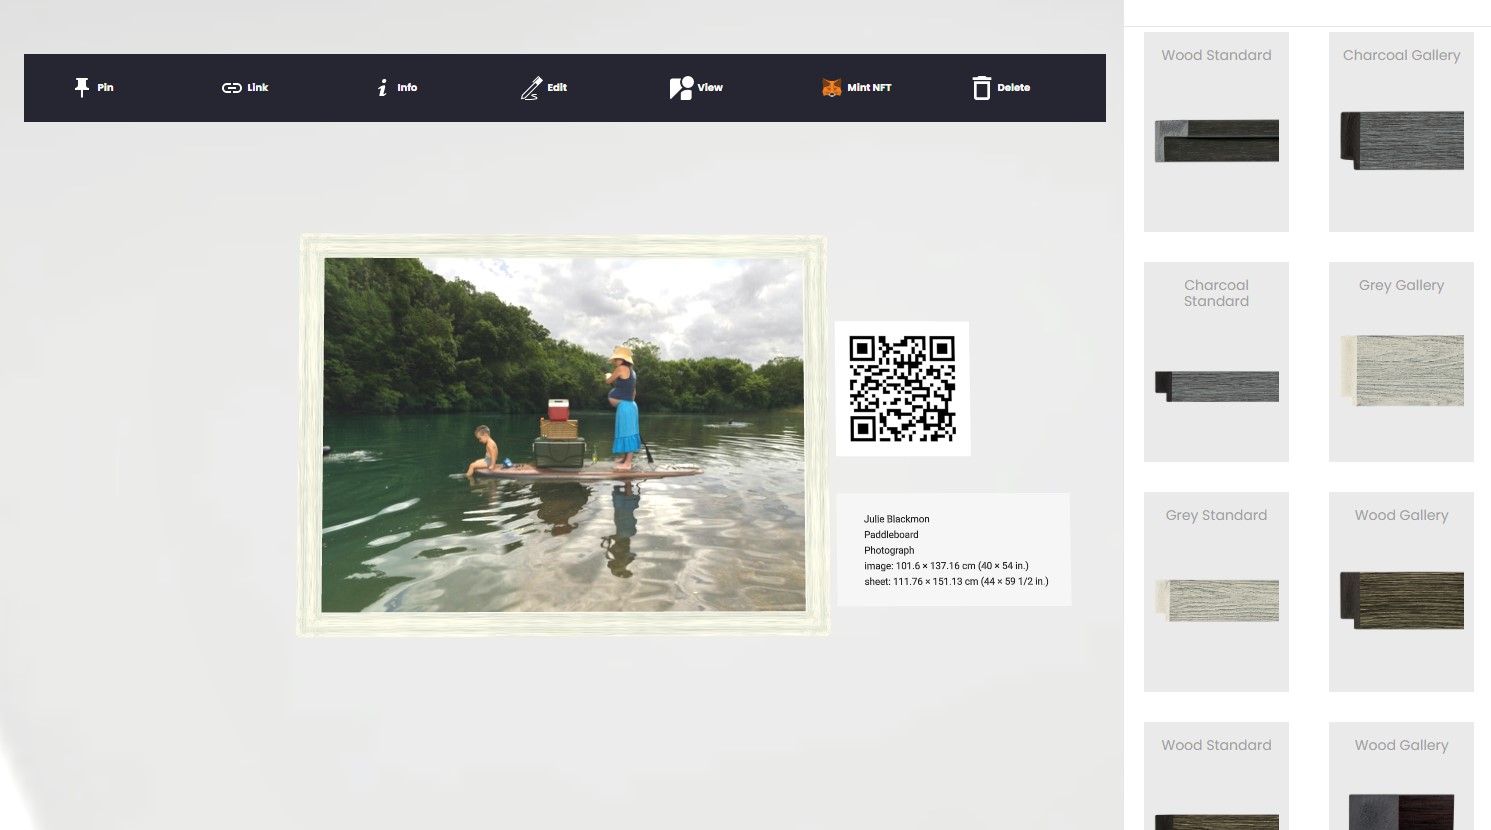Select the Charcoal Gallery frame
The height and width of the screenshot is (830, 1491).
click(1401, 132)
